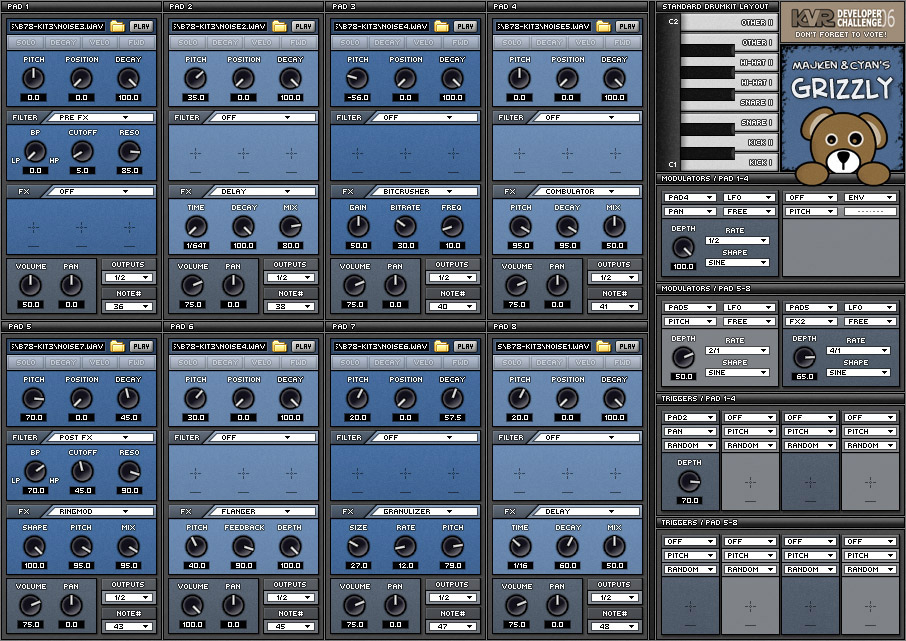Click Play button on Pad 3
This screenshot has height=641, width=906.
click(465, 26)
